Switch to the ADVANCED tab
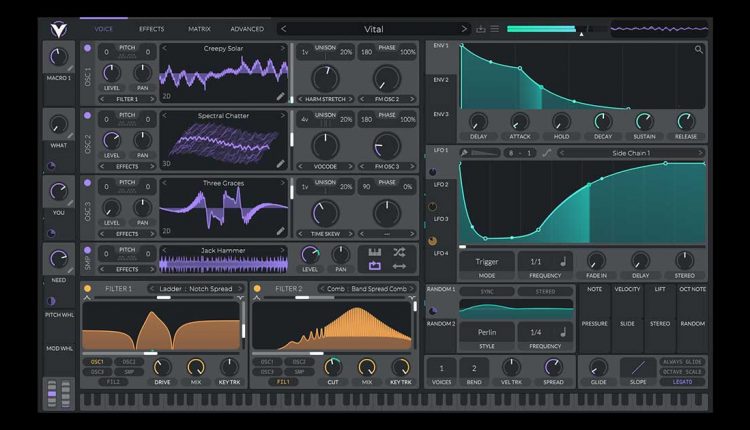 pyautogui.click(x=247, y=29)
